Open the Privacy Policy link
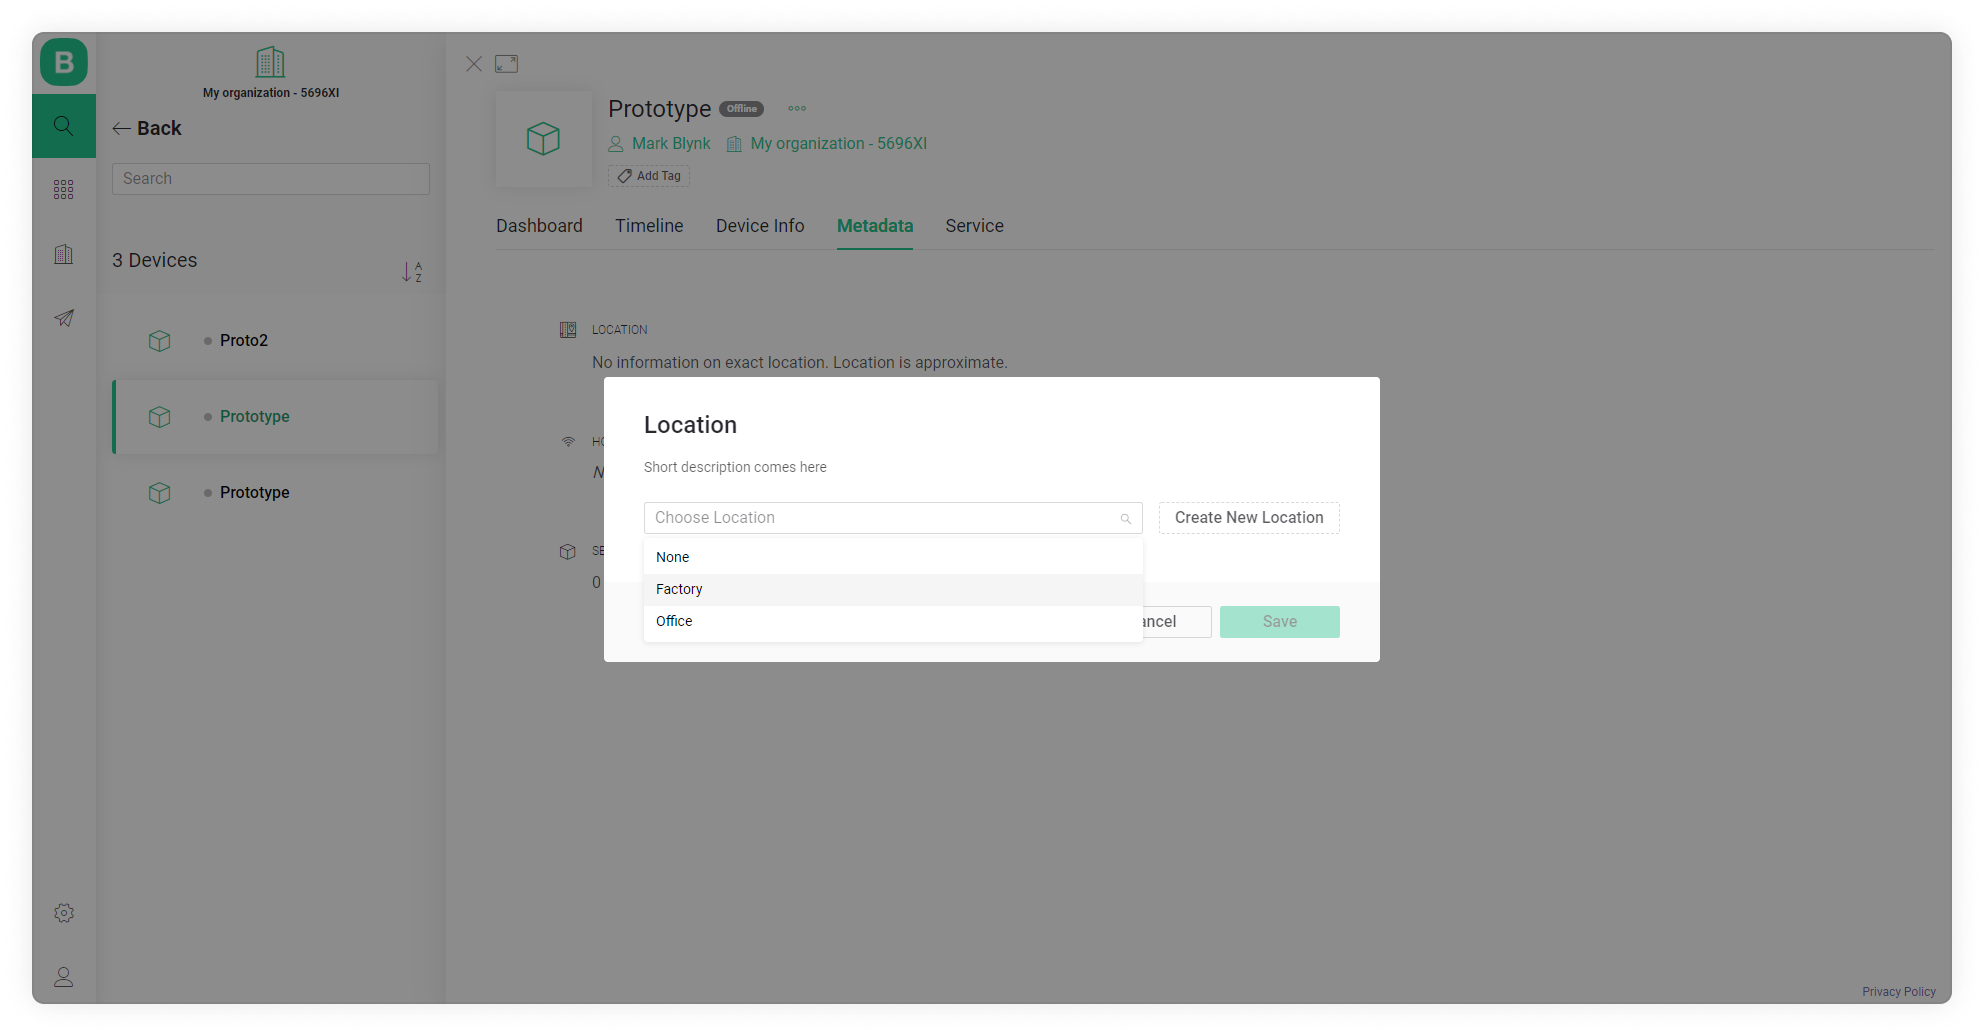 point(1898,992)
